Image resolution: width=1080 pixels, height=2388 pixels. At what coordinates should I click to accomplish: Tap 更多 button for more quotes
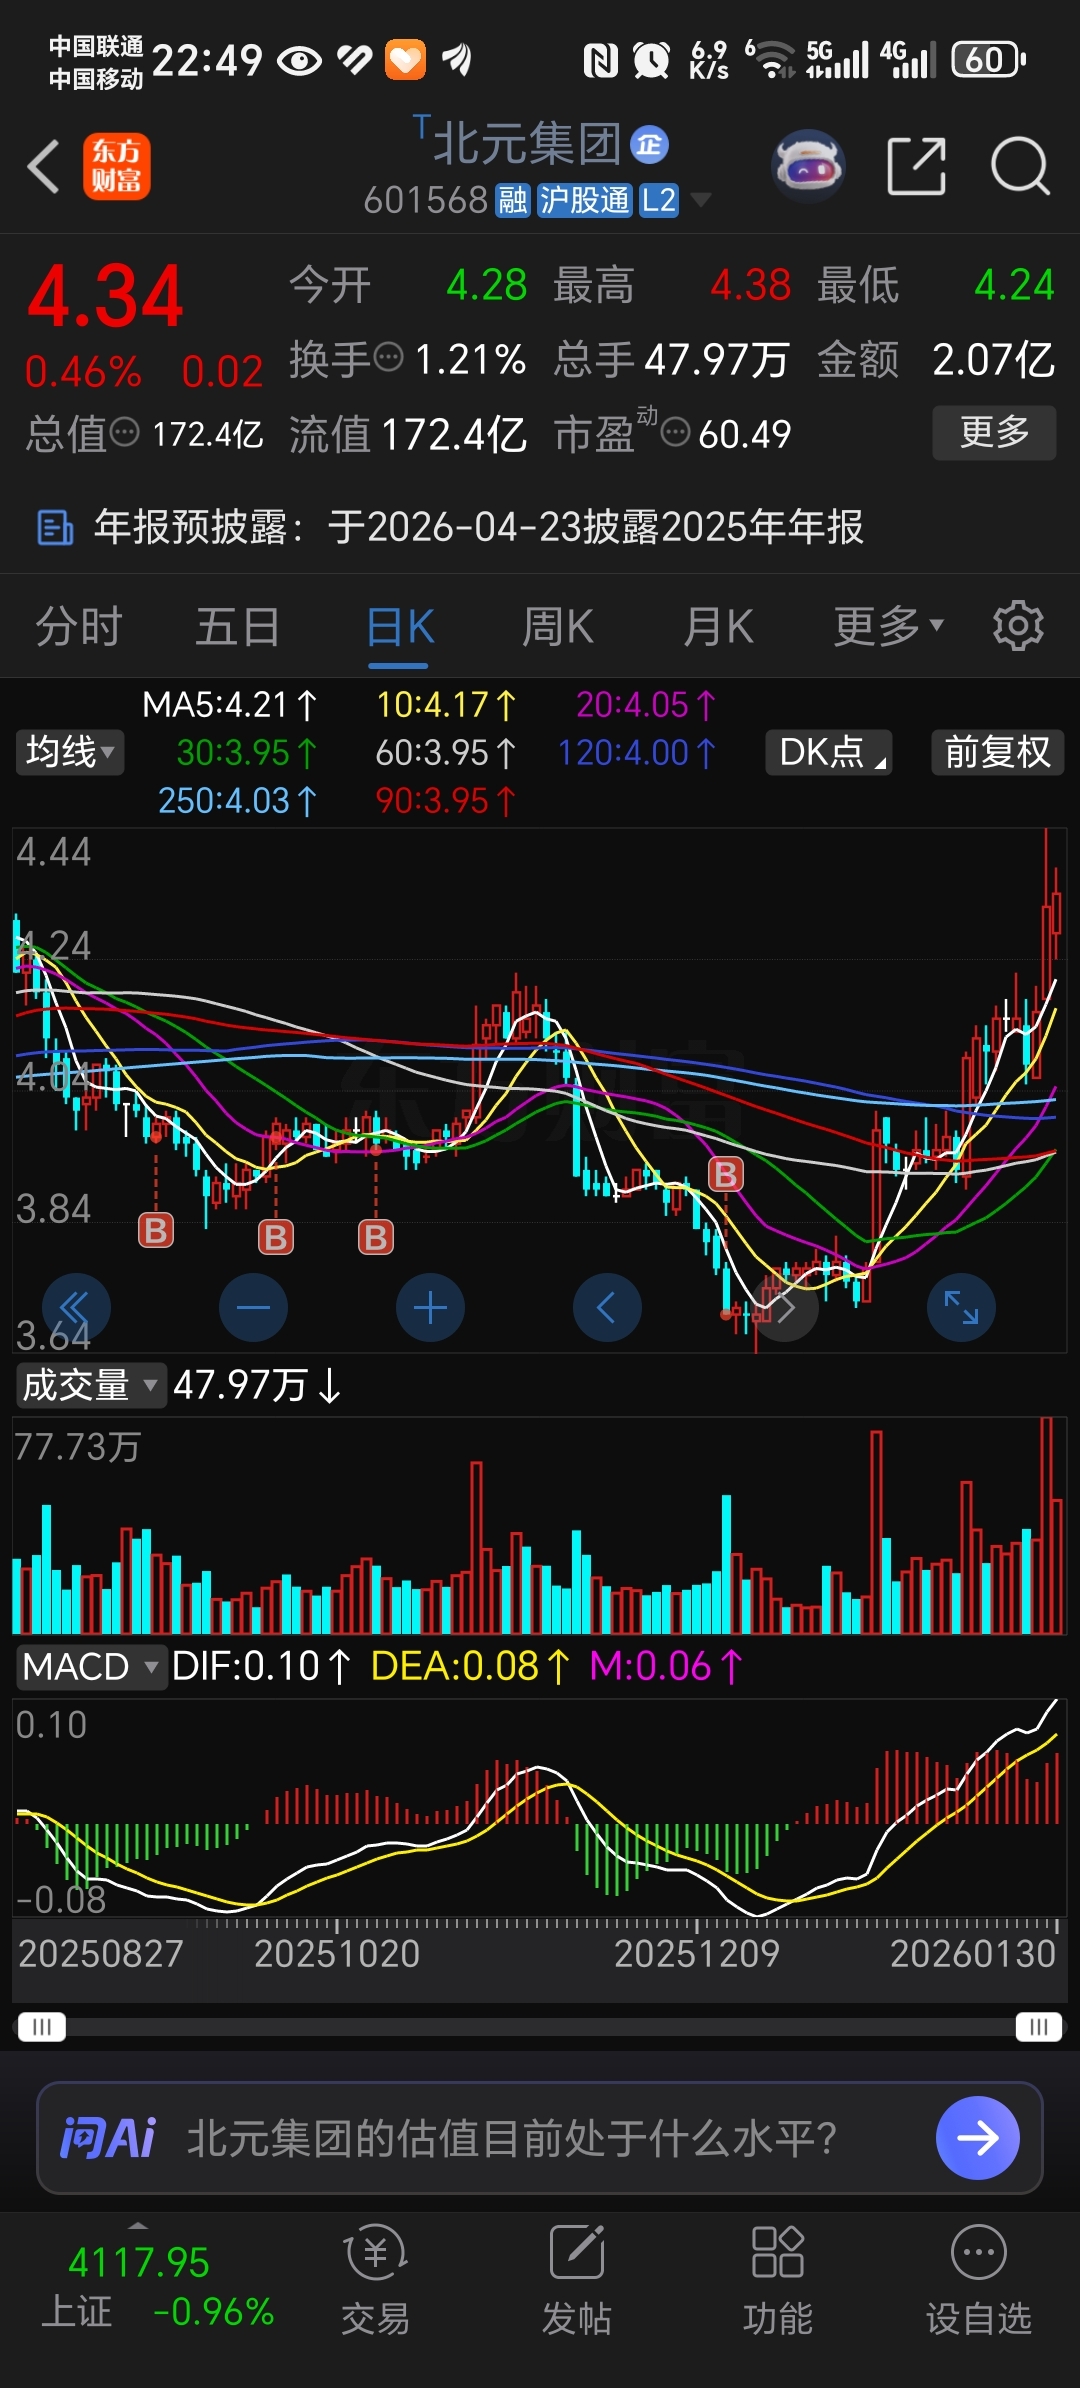click(x=994, y=433)
